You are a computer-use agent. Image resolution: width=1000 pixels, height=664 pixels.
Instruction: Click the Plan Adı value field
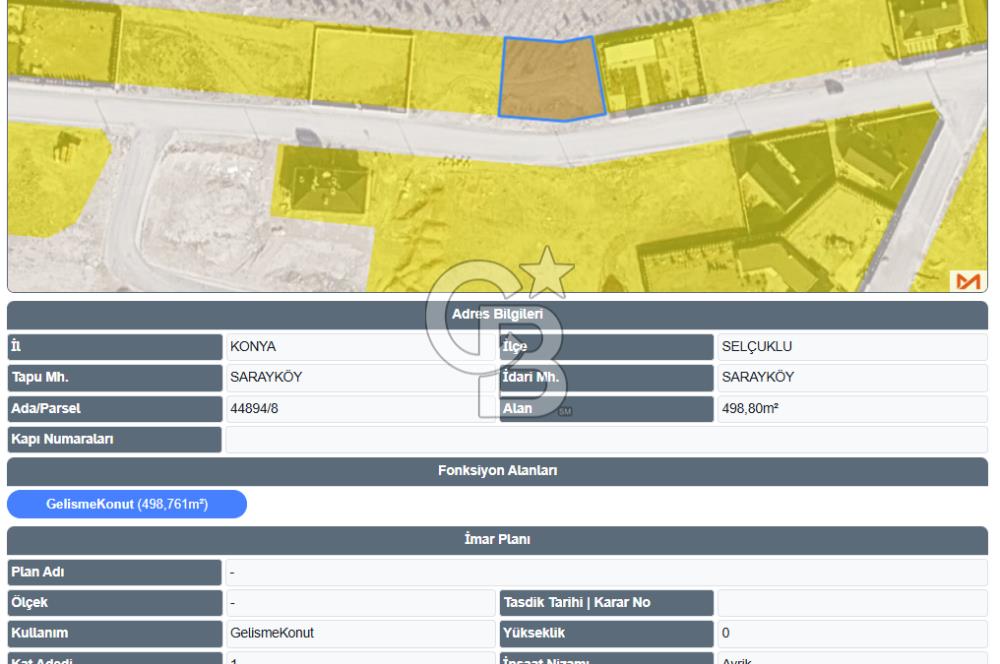[607, 572]
